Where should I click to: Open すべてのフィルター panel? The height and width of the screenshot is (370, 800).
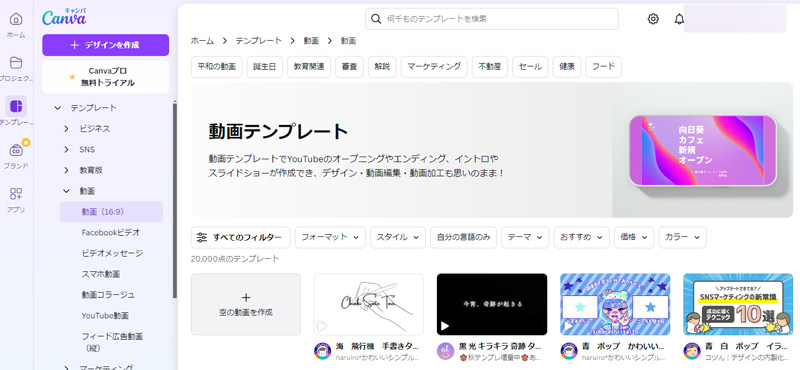(241, 237)
